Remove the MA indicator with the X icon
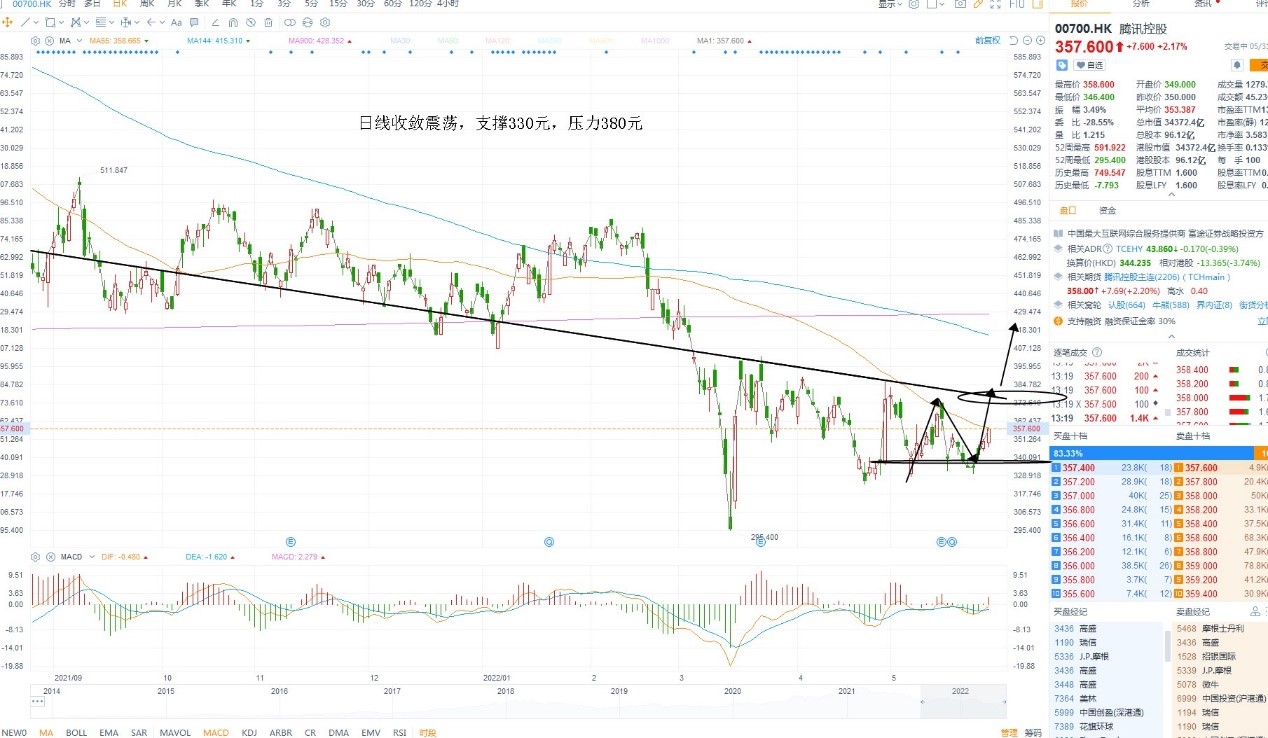 [49, 41]
